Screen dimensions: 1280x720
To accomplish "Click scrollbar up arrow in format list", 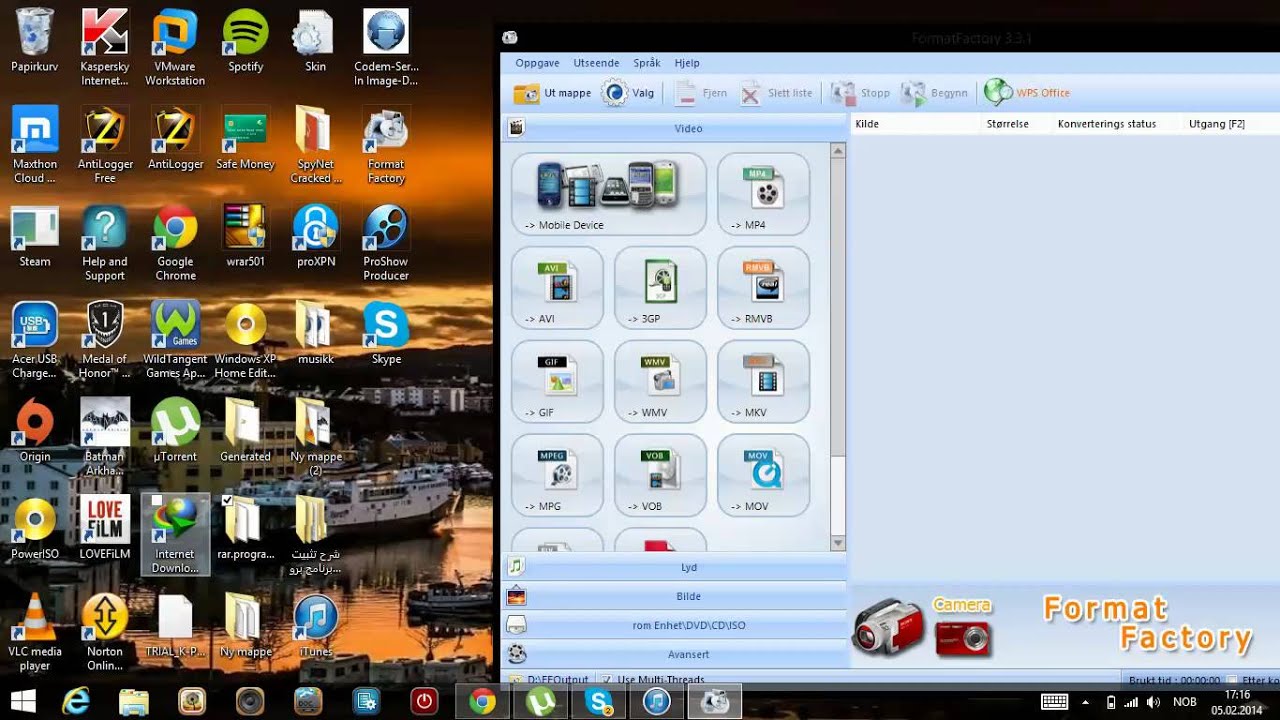I will [838, 151].
